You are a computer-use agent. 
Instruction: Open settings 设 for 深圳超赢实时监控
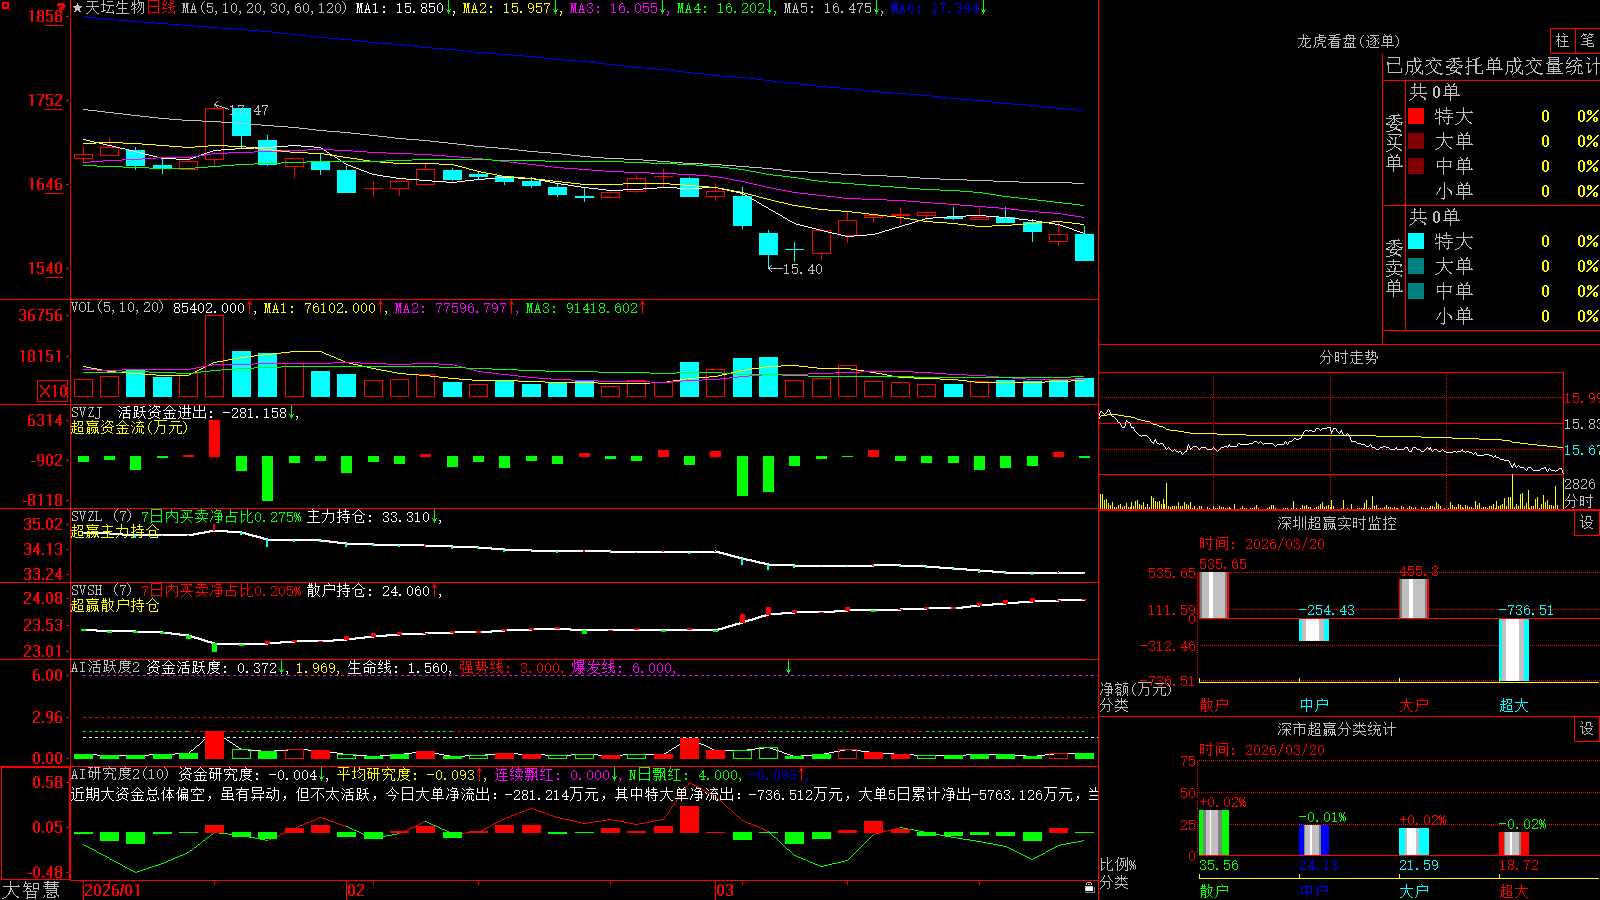click(x=1587, y=523)
